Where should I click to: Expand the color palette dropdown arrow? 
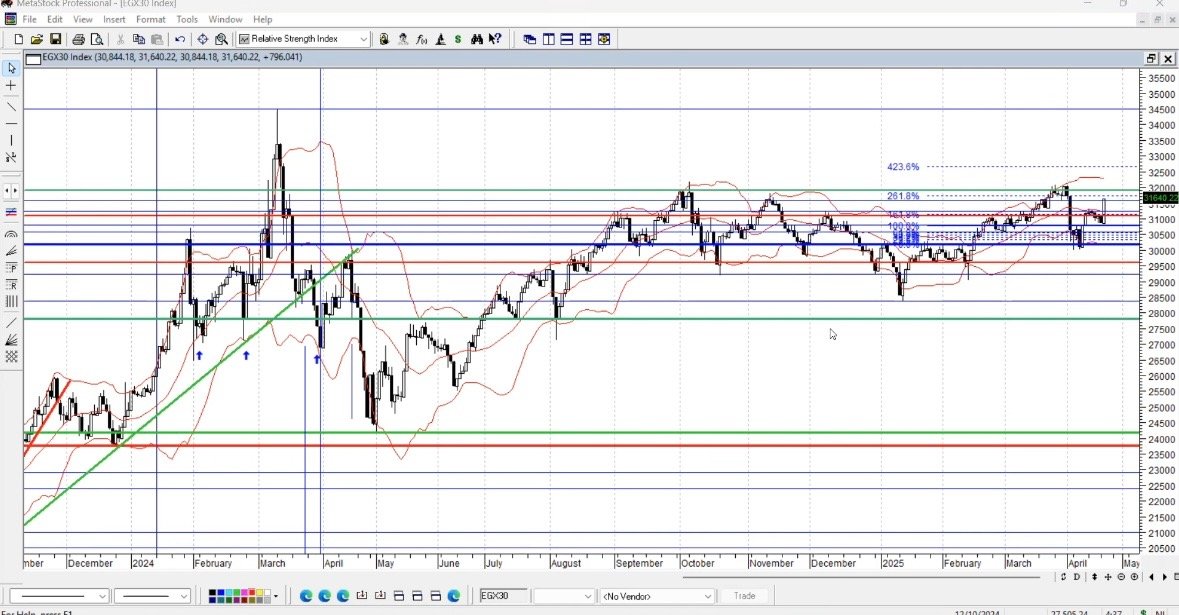coord(275,596)
